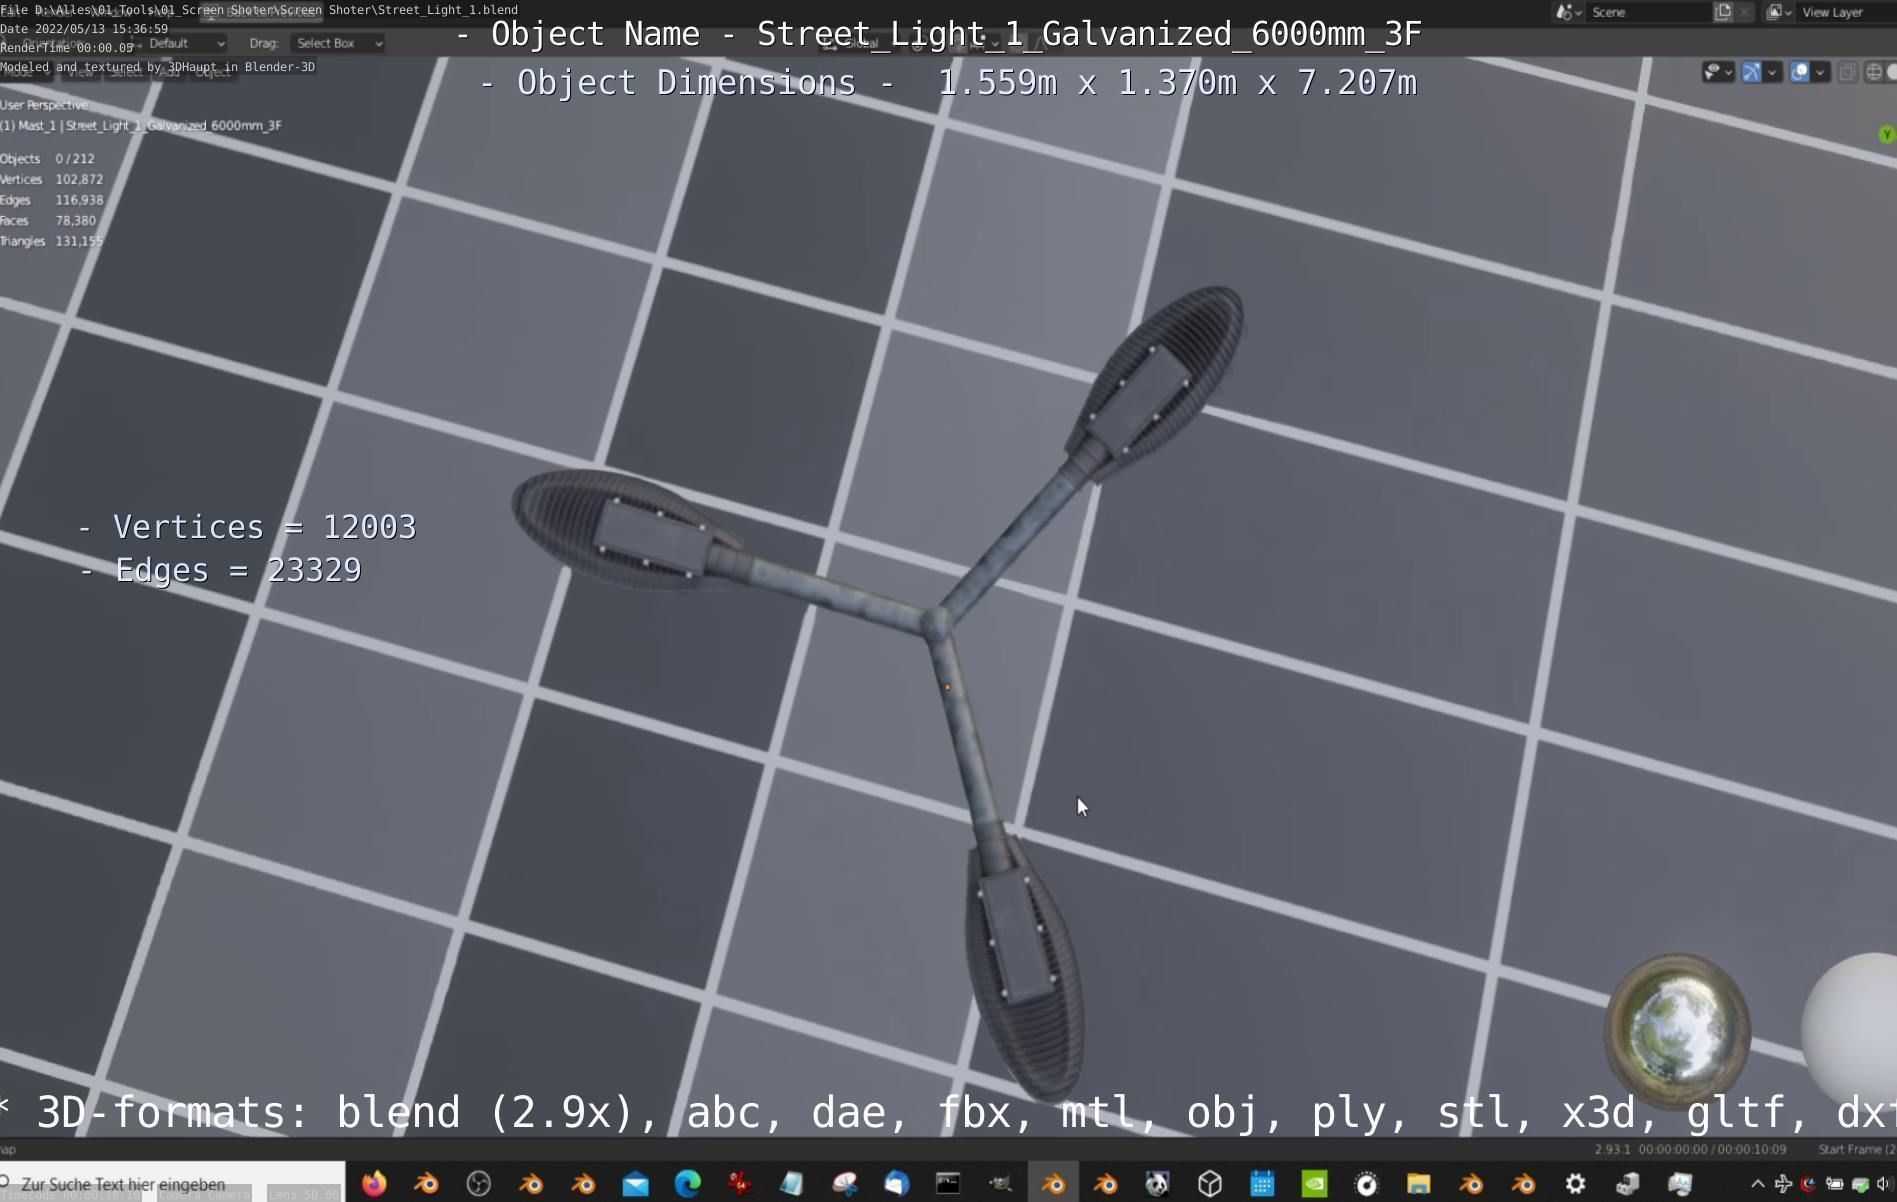Open the panda icon app in taskbar

coord(1157,1184)
